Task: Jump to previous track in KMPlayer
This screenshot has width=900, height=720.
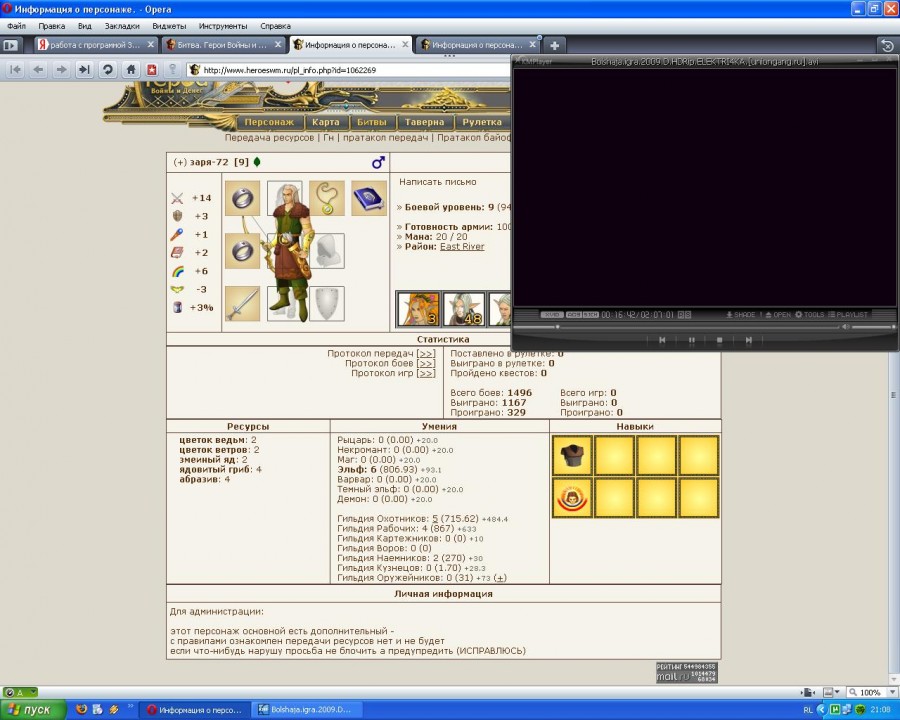Action: 662,340
